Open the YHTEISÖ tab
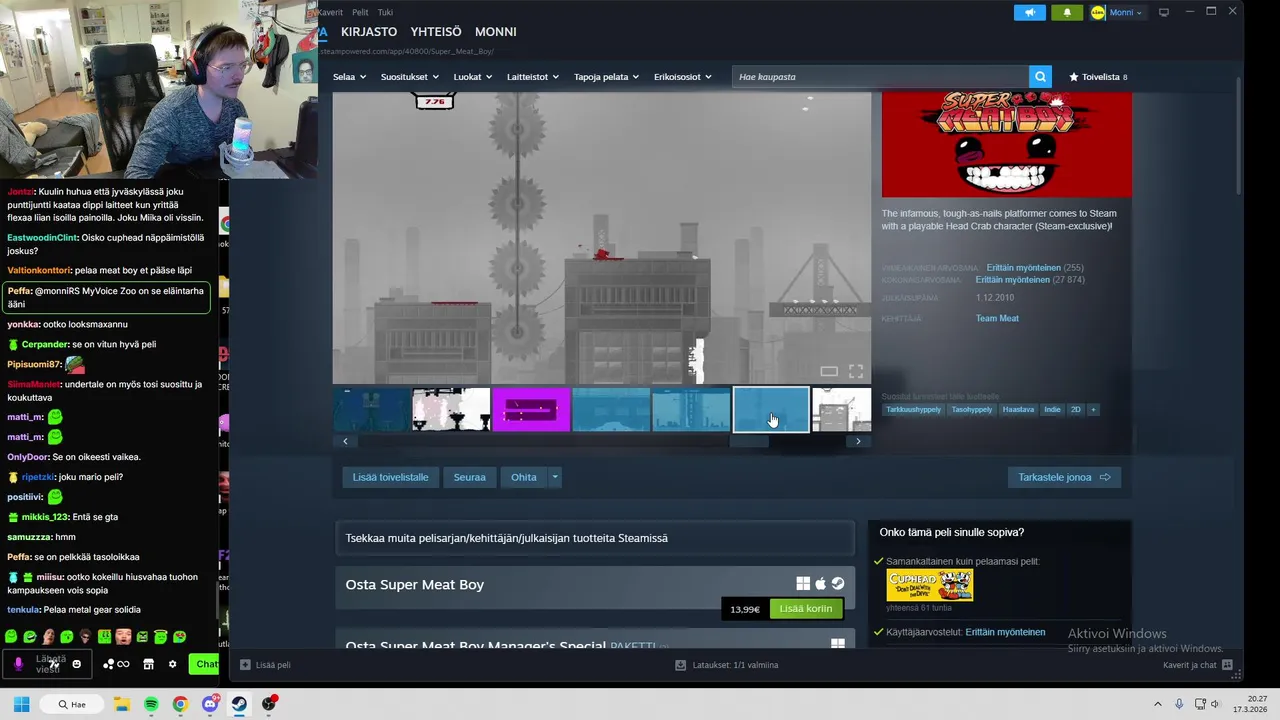Image resolution: width=1280 pixels, height=720 pixels. click(x=436, y=32)
